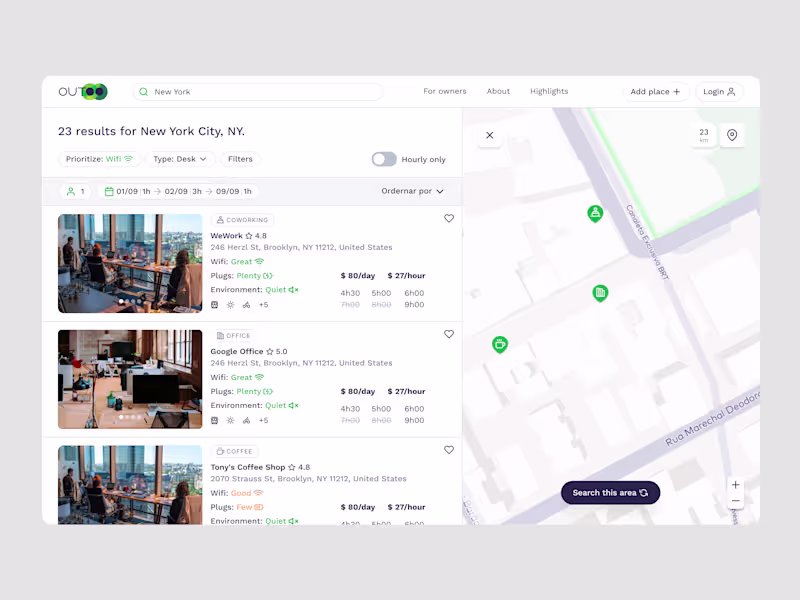Select the coworking map marker
Screen dimensions: 800x600
595,213
